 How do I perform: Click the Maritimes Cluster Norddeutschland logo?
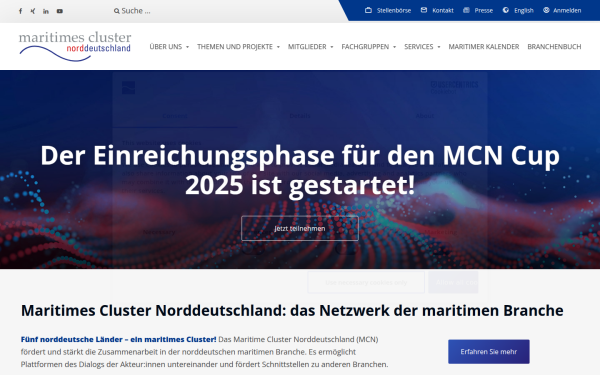point(75,47)
